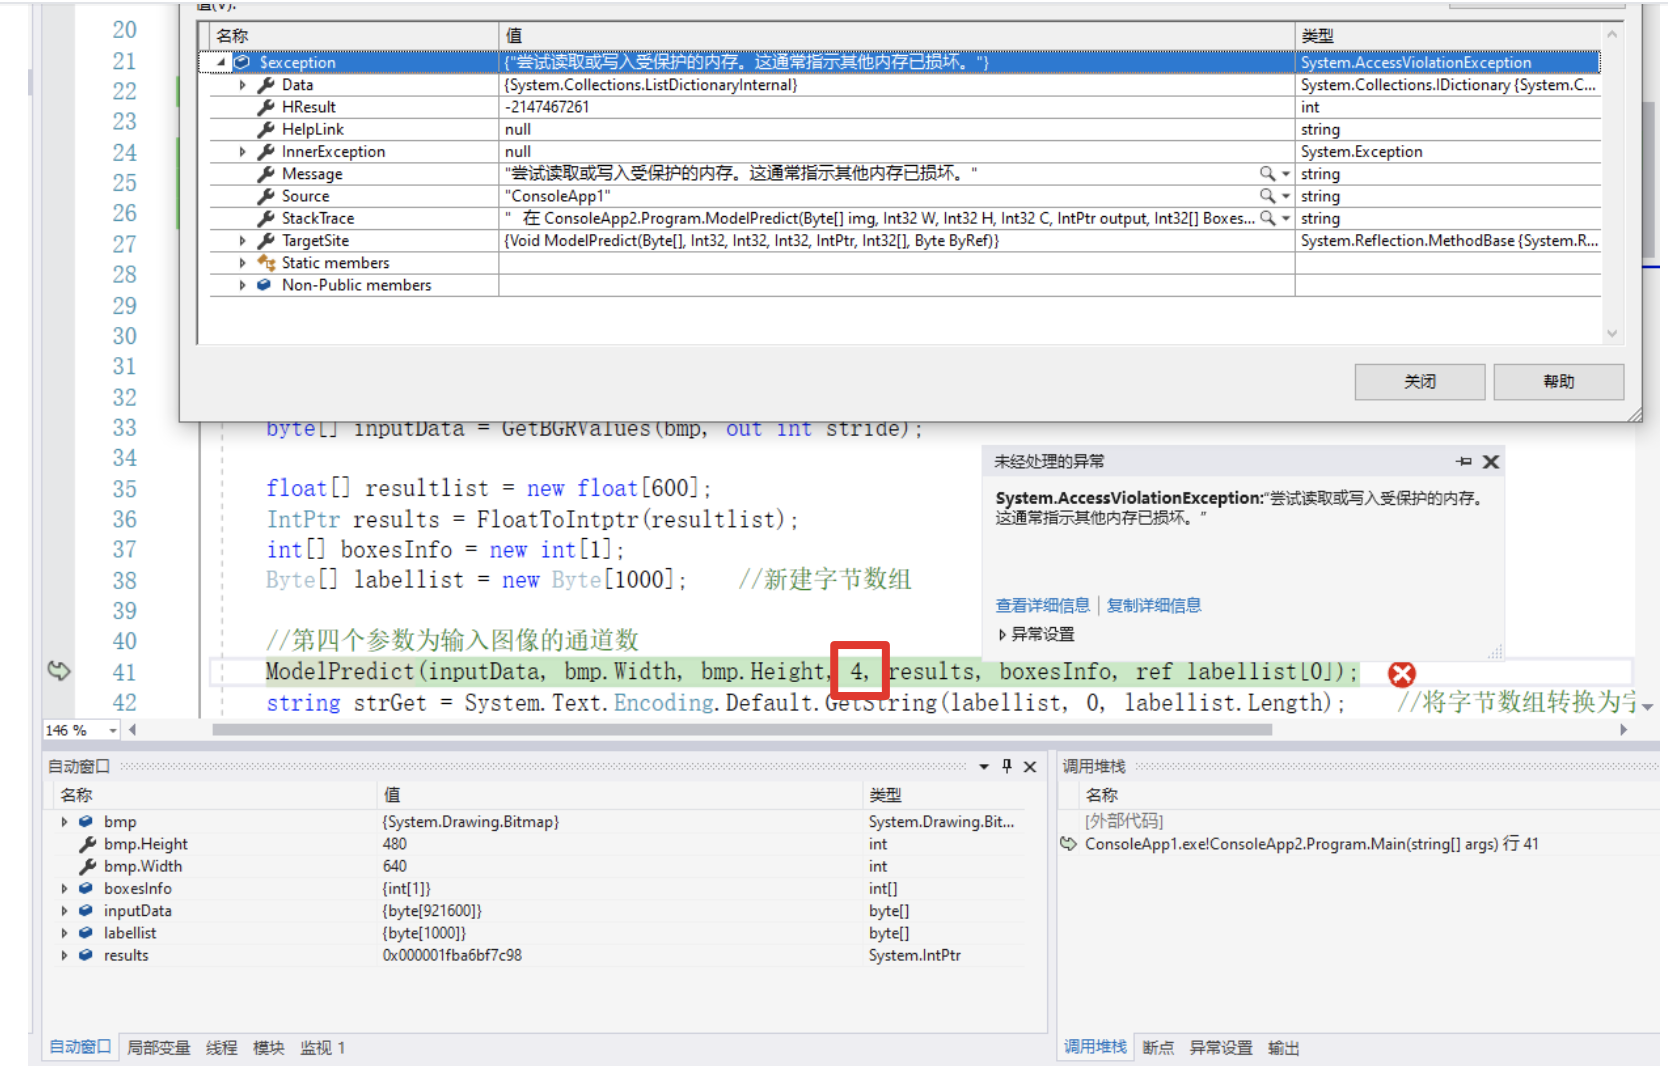The image size is (1668, 1066).
Task: Pin the unhandled exception popup
Action: (x=1464, y=461)
